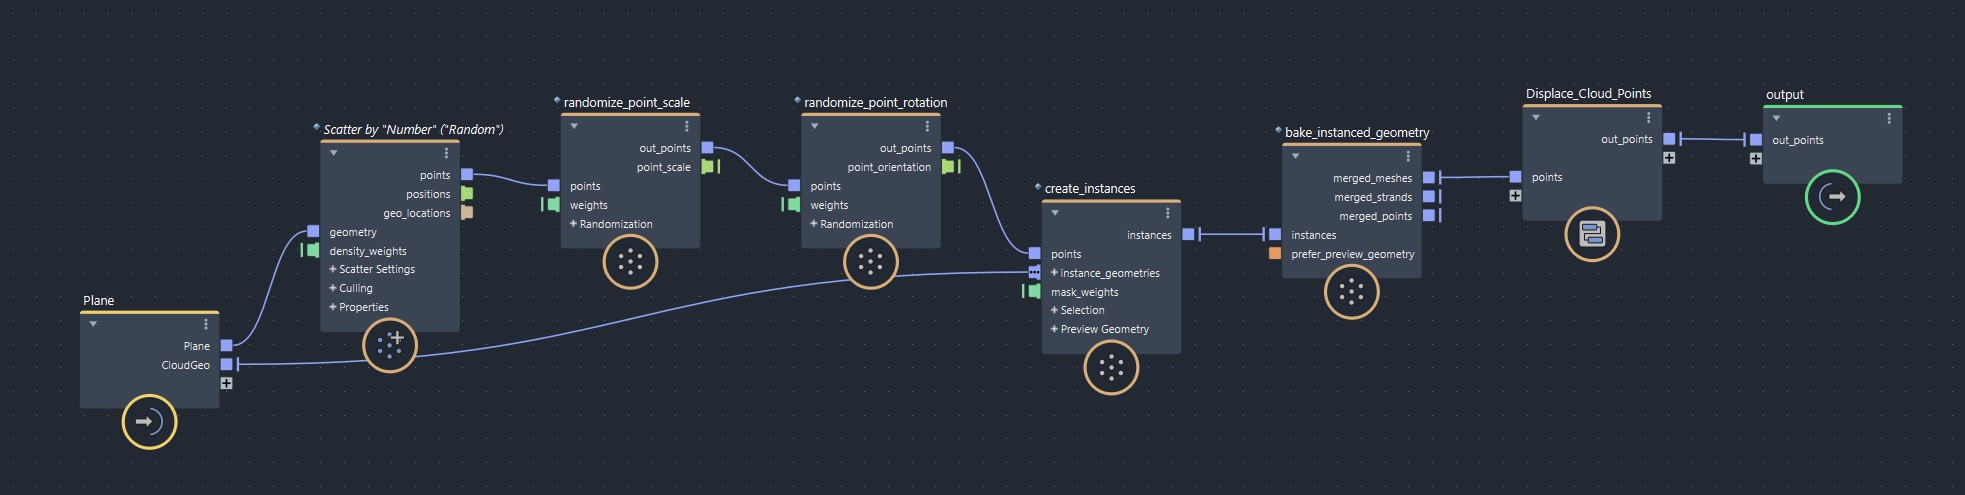Viewport: 1965px width, 495px height.
Task: Collapse the randomize_point_scale node
Action: click(x=574, y=126)
